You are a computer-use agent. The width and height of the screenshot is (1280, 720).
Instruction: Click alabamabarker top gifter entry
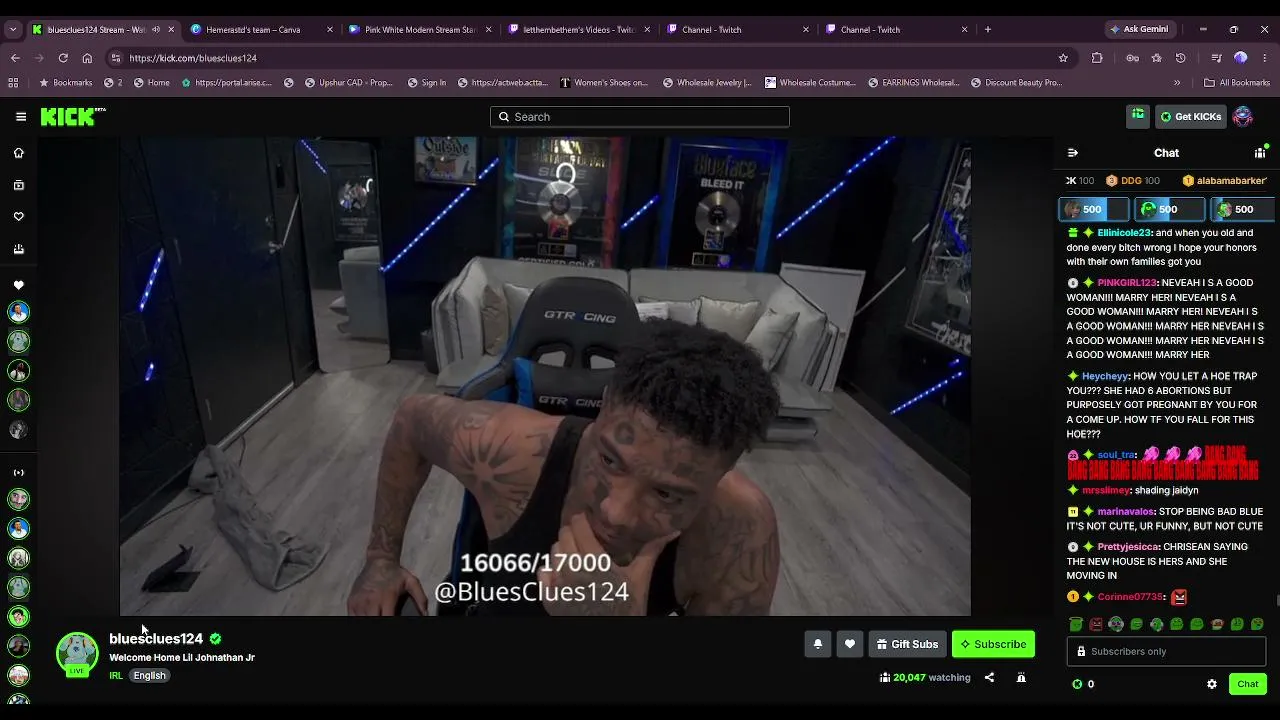(1225, 181)
